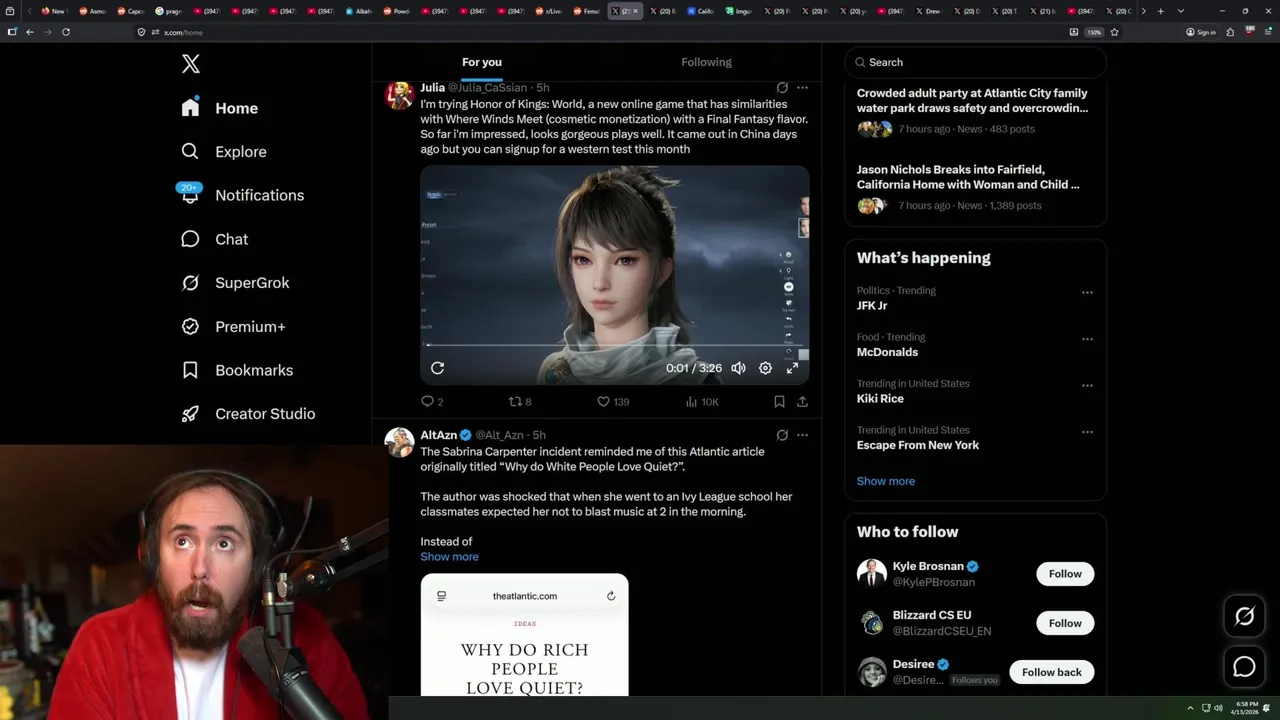Open Julia's profile avatar

tap(400, 95)
